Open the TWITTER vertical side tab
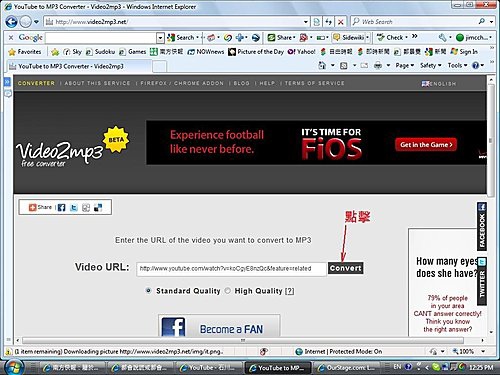The width and height of the screenshot is (500, 375). (x=482, y=281)
